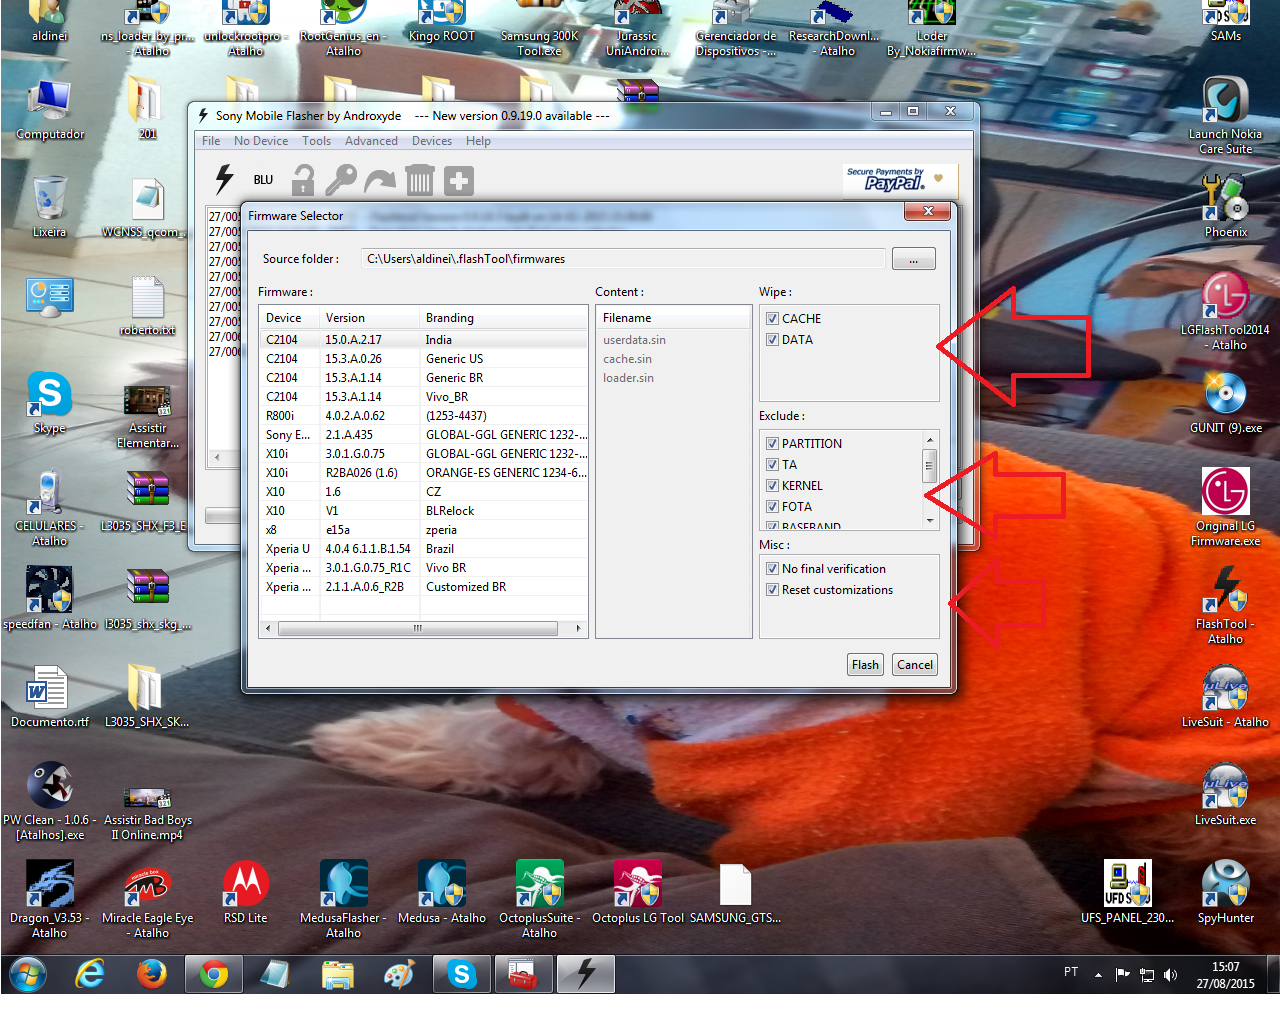Toggle the No final verification checkbox
1280x1024 pixels.
[x=772, y=569]
